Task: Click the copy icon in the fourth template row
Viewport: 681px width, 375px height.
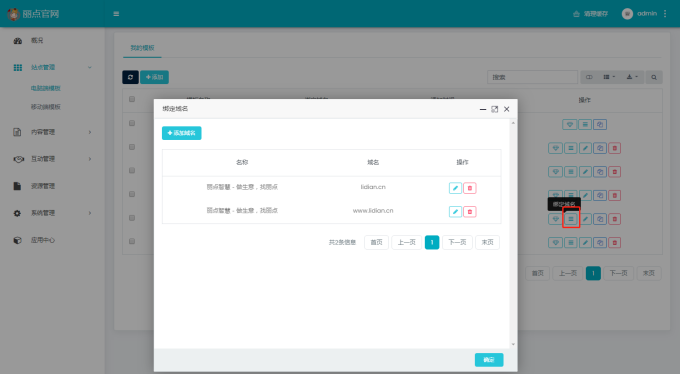Action: [x=600, y=196]
